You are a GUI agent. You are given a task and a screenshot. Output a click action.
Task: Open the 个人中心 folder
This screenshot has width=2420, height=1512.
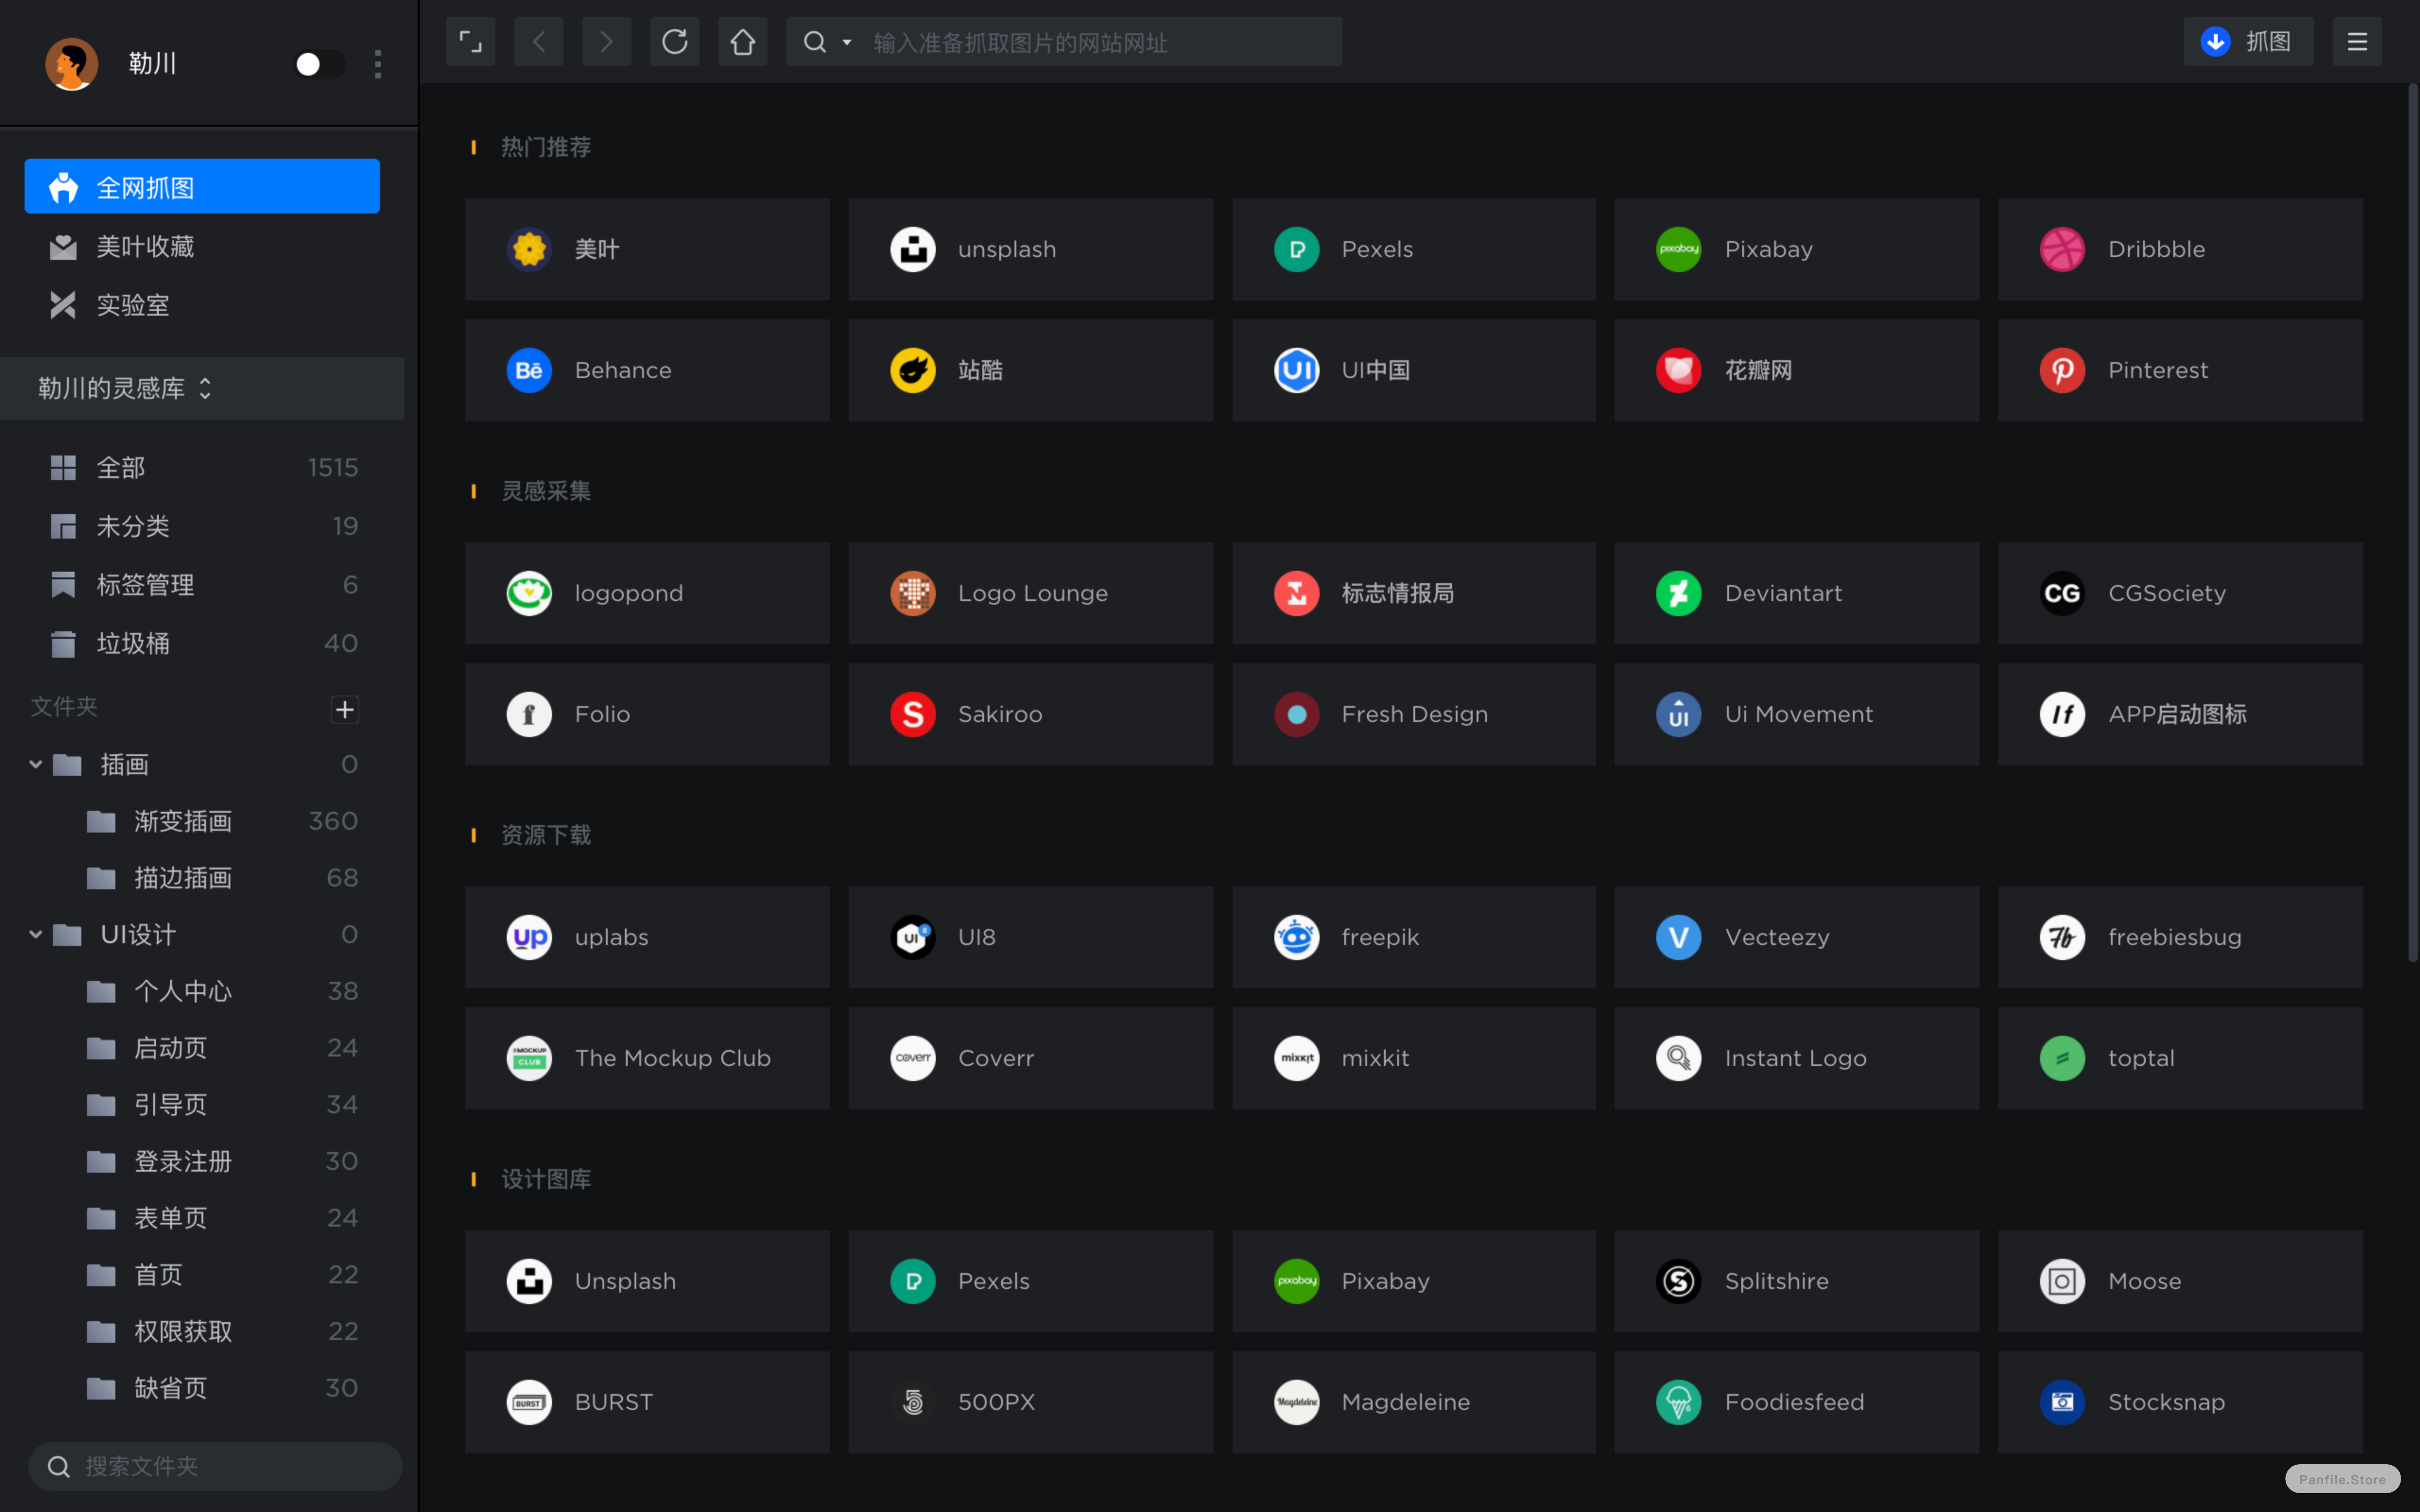[x=202, y=991]
